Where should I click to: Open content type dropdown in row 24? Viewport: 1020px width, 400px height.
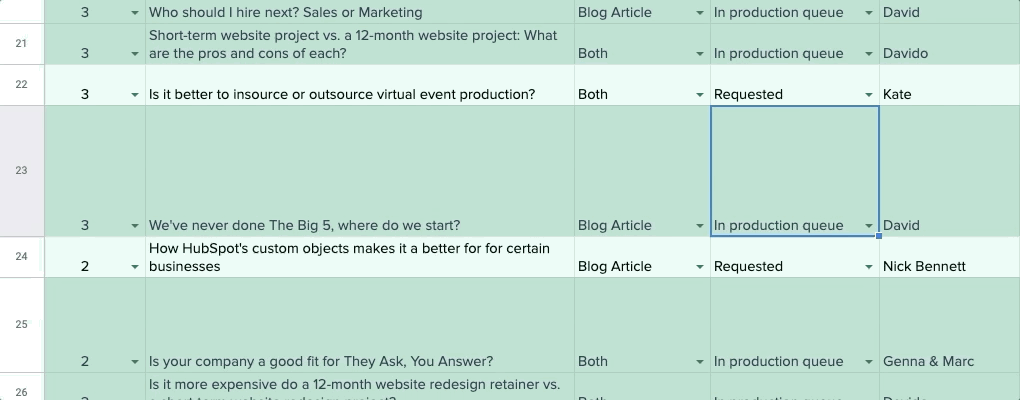coord(699,267)
